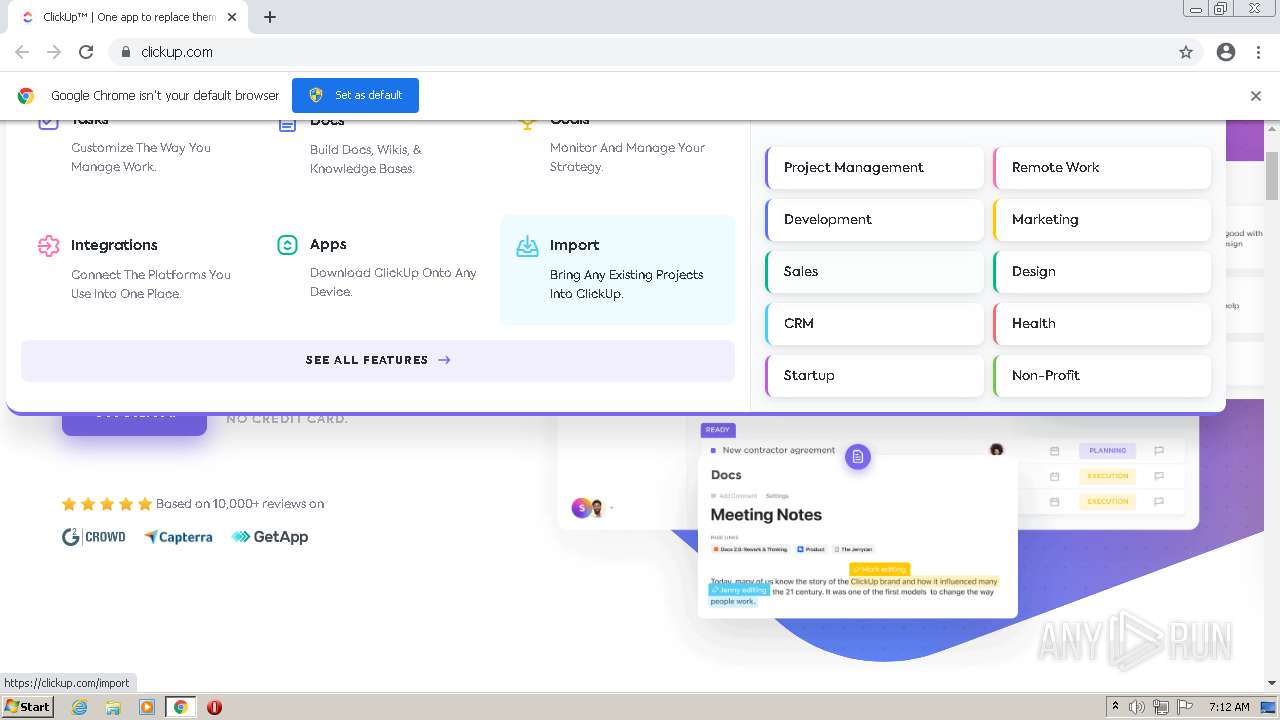Open the Chrome profile avatar

(1226, 52)
